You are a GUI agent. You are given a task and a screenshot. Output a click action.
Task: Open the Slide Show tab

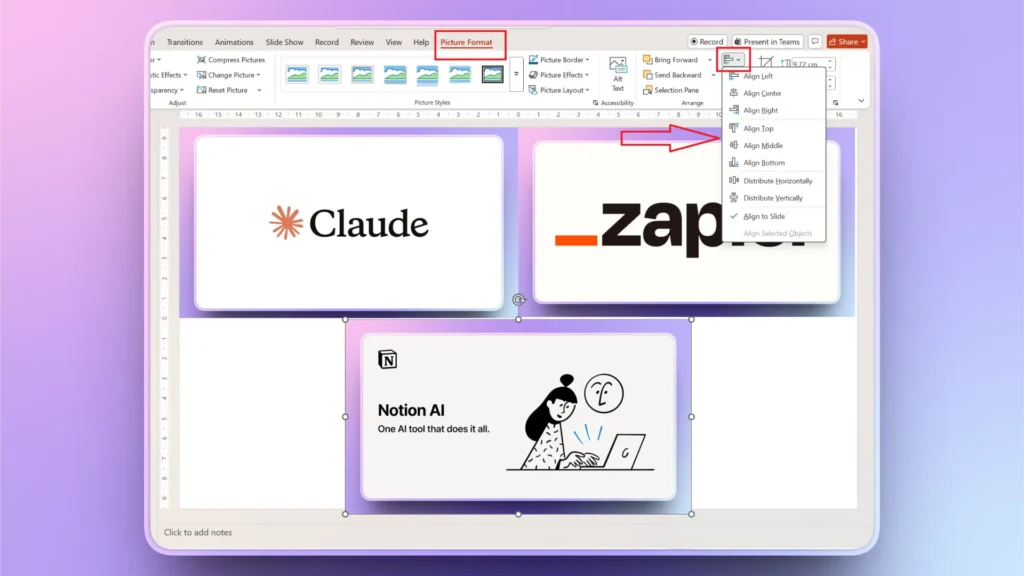pyautogui.click(x=284, y=42)
